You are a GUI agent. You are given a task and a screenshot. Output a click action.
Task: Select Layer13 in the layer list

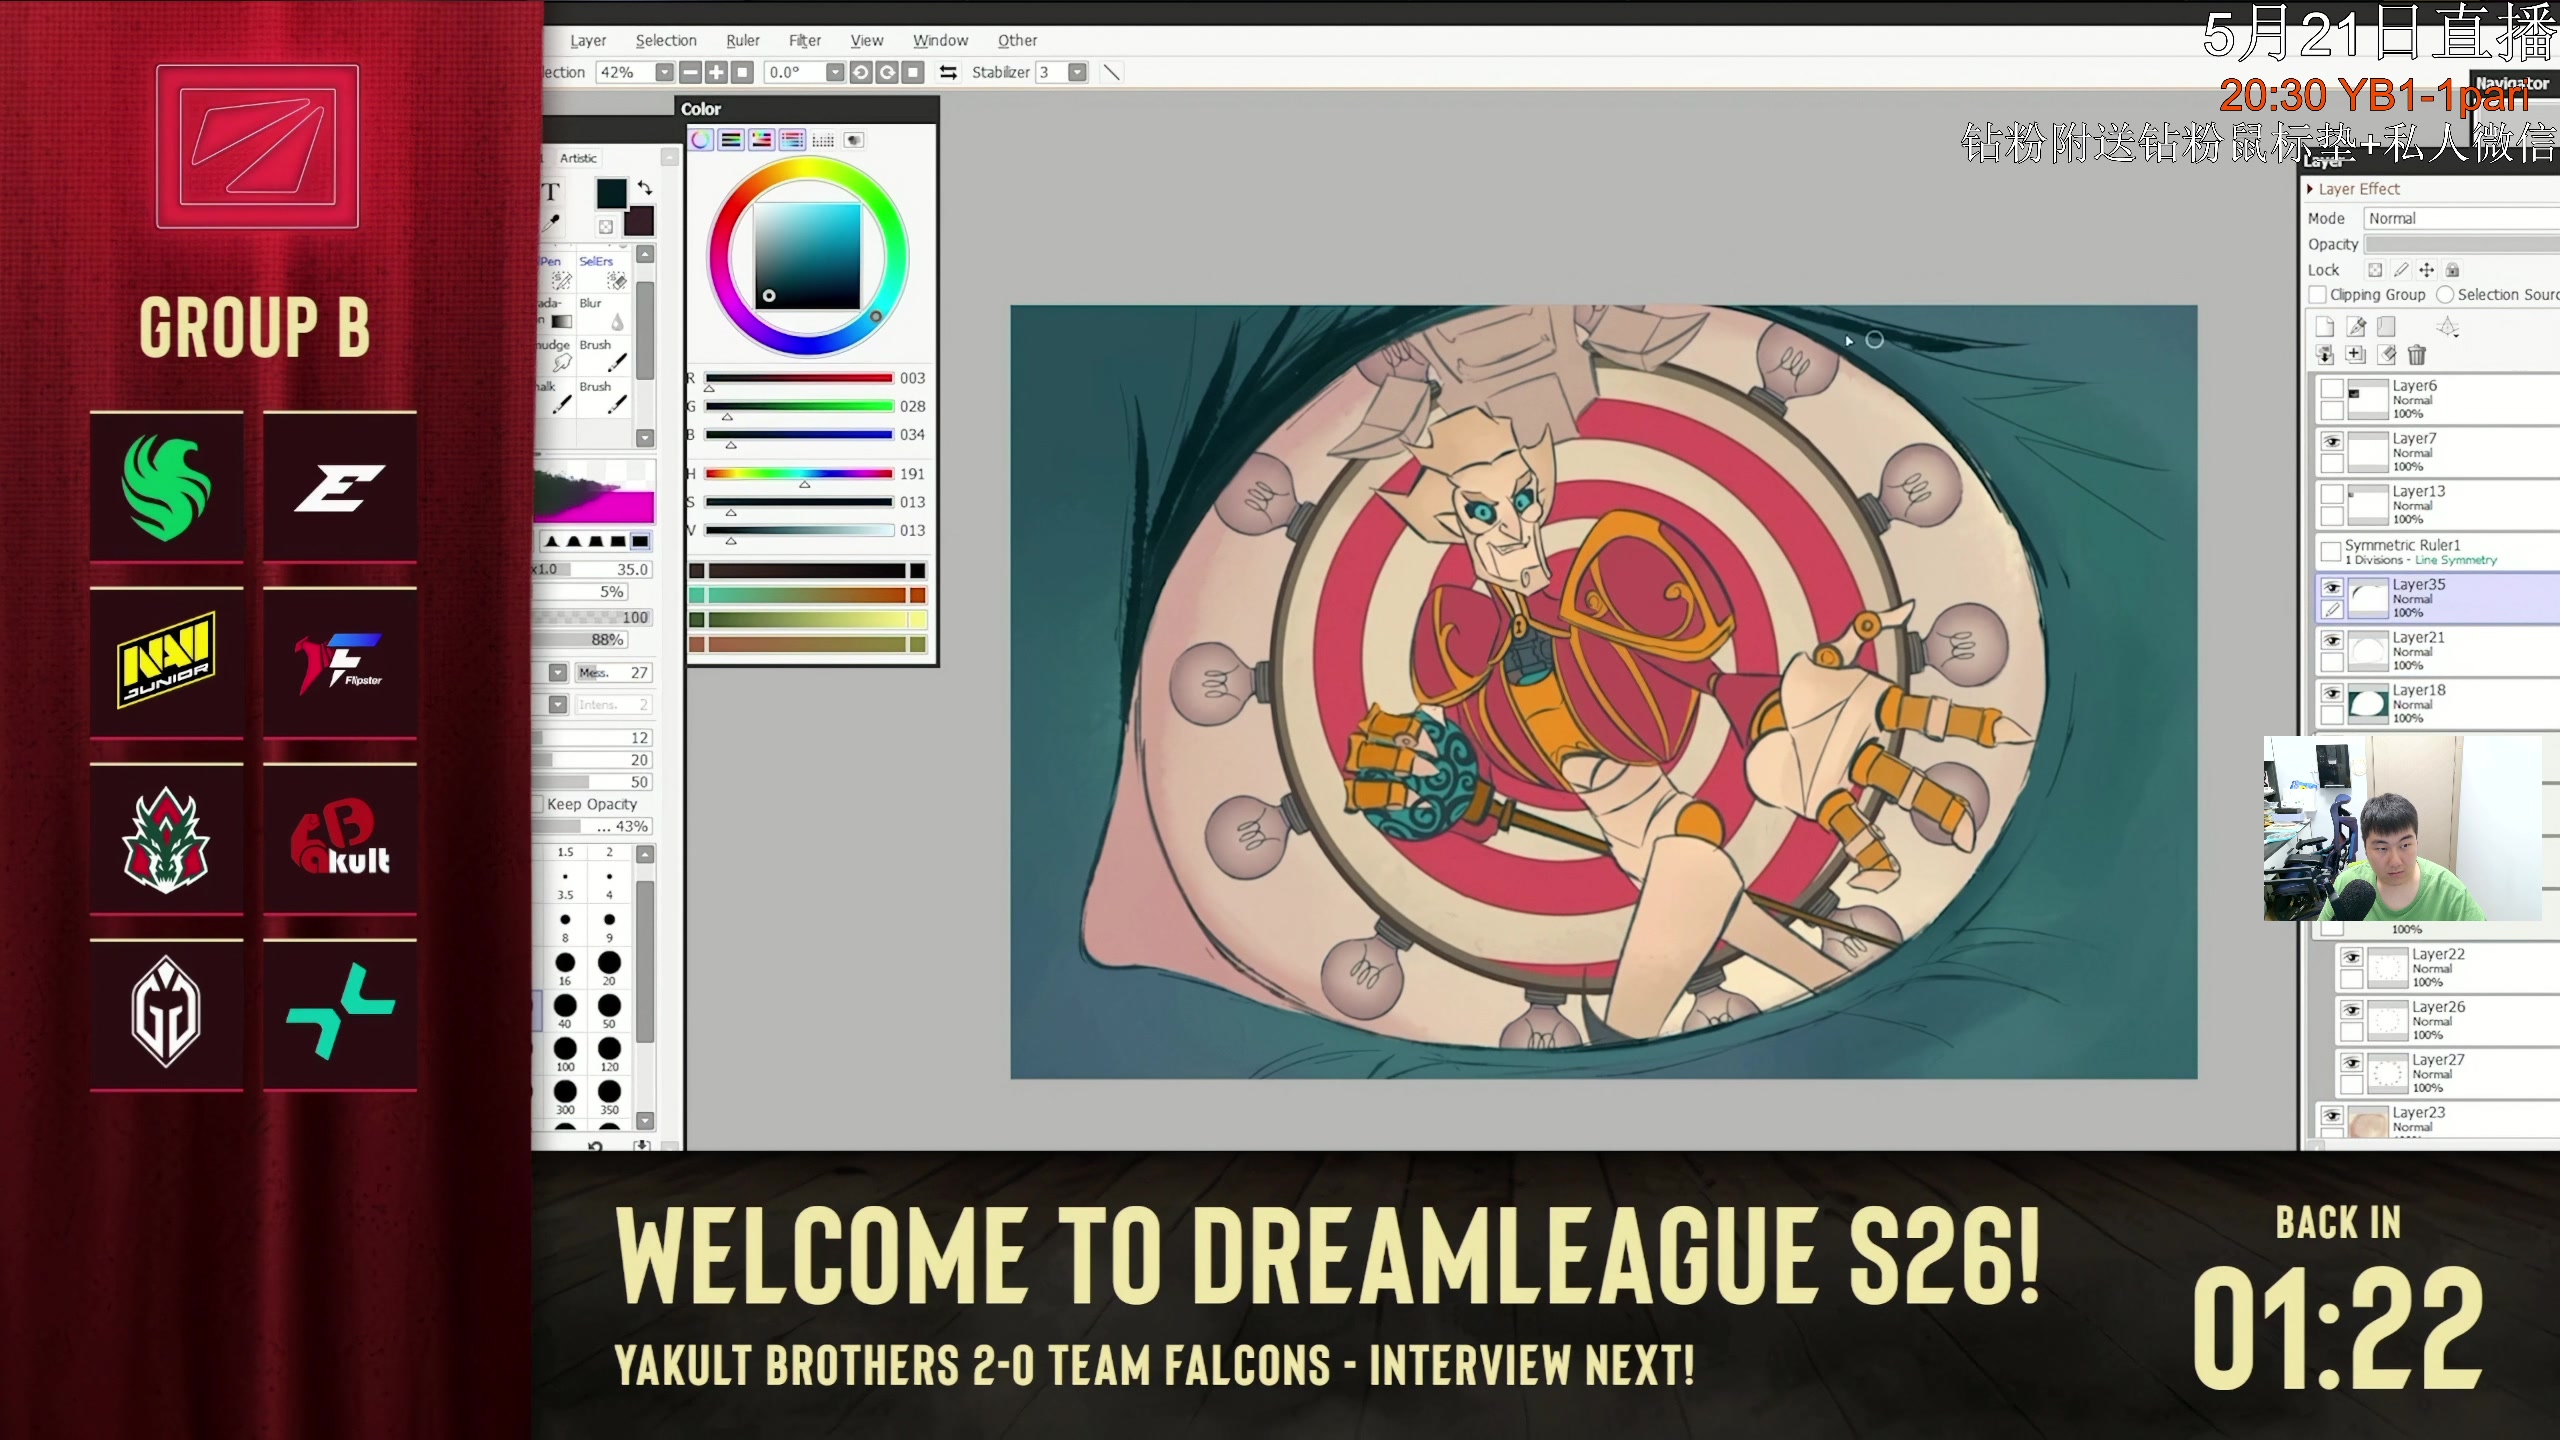pos(2438,504)
